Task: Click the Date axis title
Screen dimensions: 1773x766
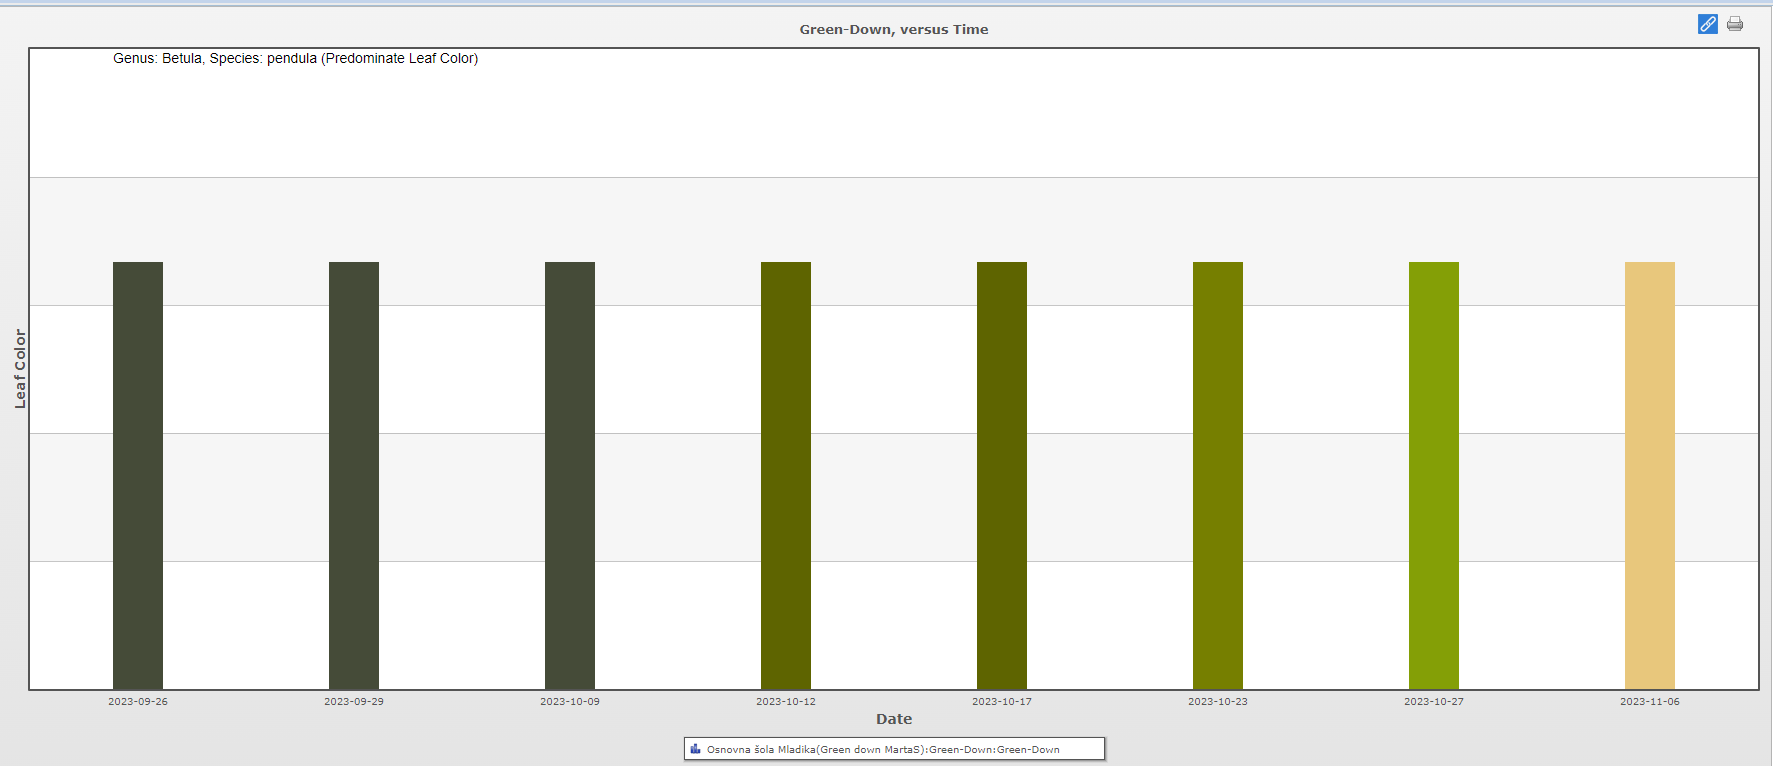Action: [893, 719]
